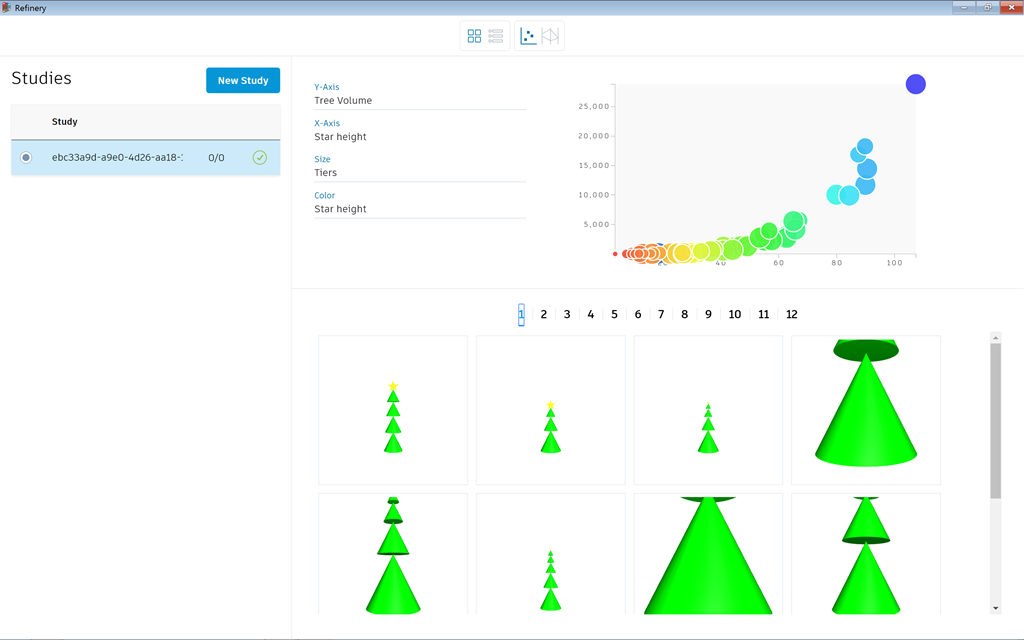Image resolution: width=1024 pixels, height=640 pixels.
Task: Click the New Study button
Action: pyautogui.click(x=243, y=81)
